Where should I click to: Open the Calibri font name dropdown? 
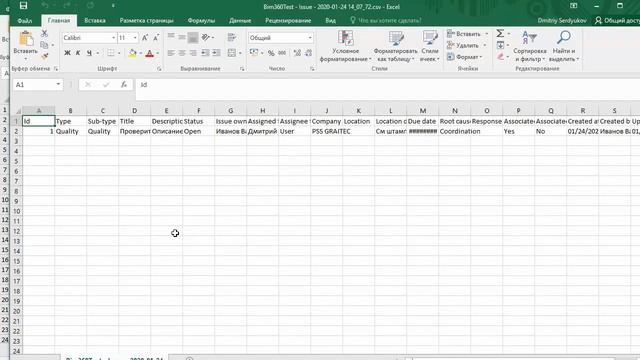click(113, 38)
